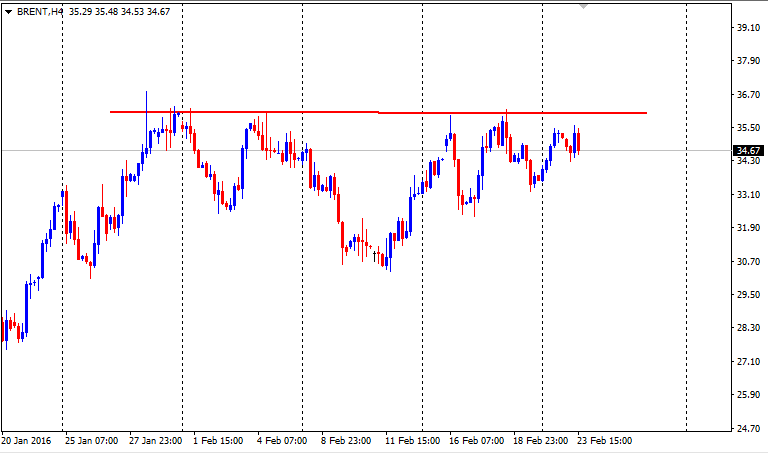Click the BRENT,H4 chart title text
This screenshot has height=454, width=768.
(x=40, y=12)
